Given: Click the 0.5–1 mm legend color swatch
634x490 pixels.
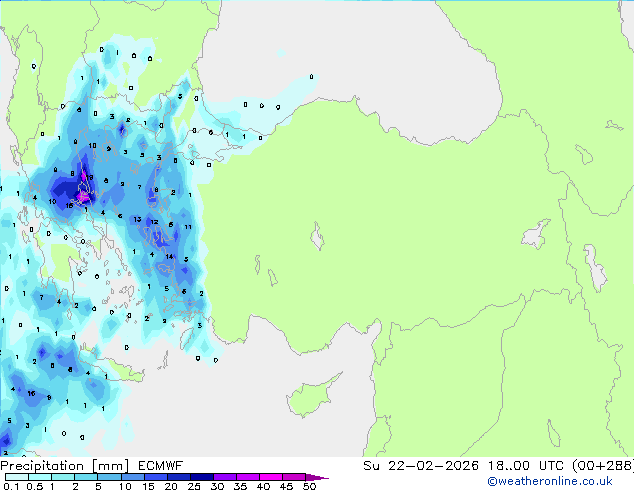Looking at the screenshot, I should (40, 477).
